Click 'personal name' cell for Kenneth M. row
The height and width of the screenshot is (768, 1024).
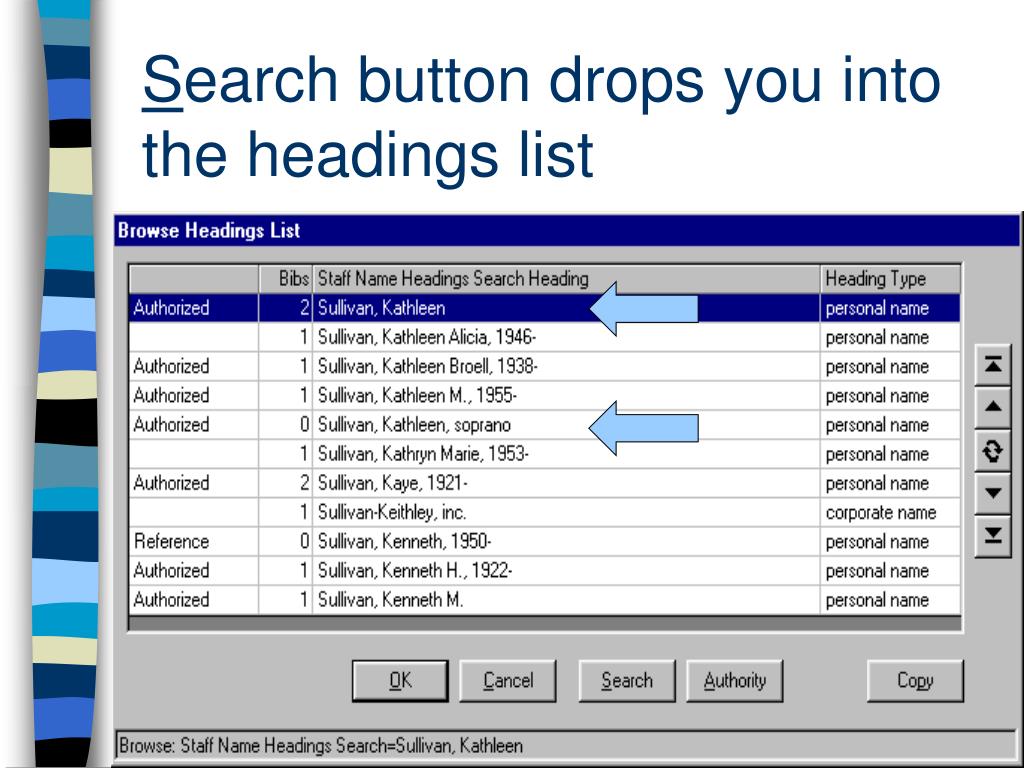pos(890,600)
